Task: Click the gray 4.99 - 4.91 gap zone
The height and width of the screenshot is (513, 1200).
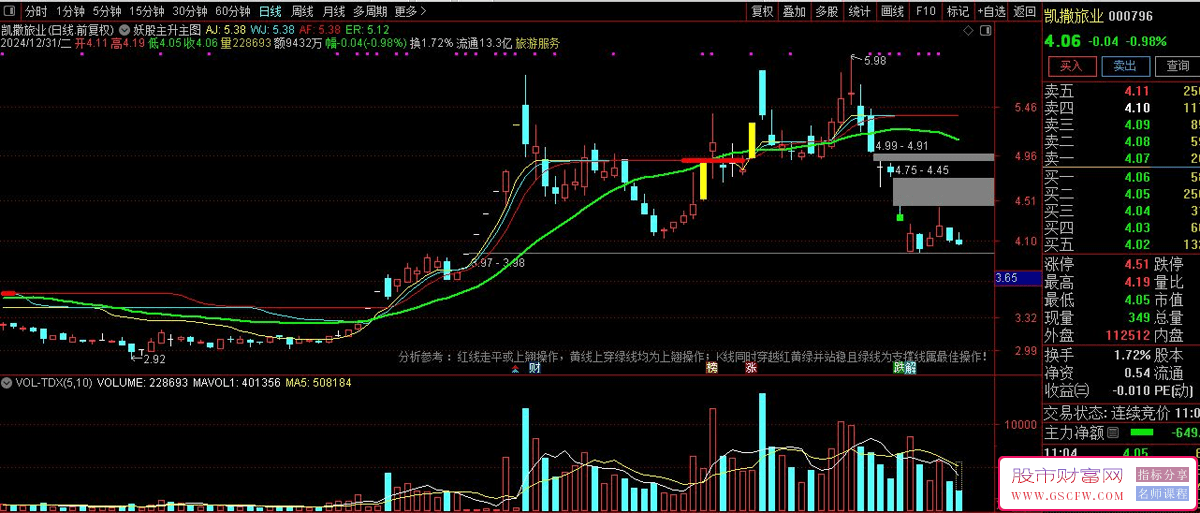Action: [933, 157]
